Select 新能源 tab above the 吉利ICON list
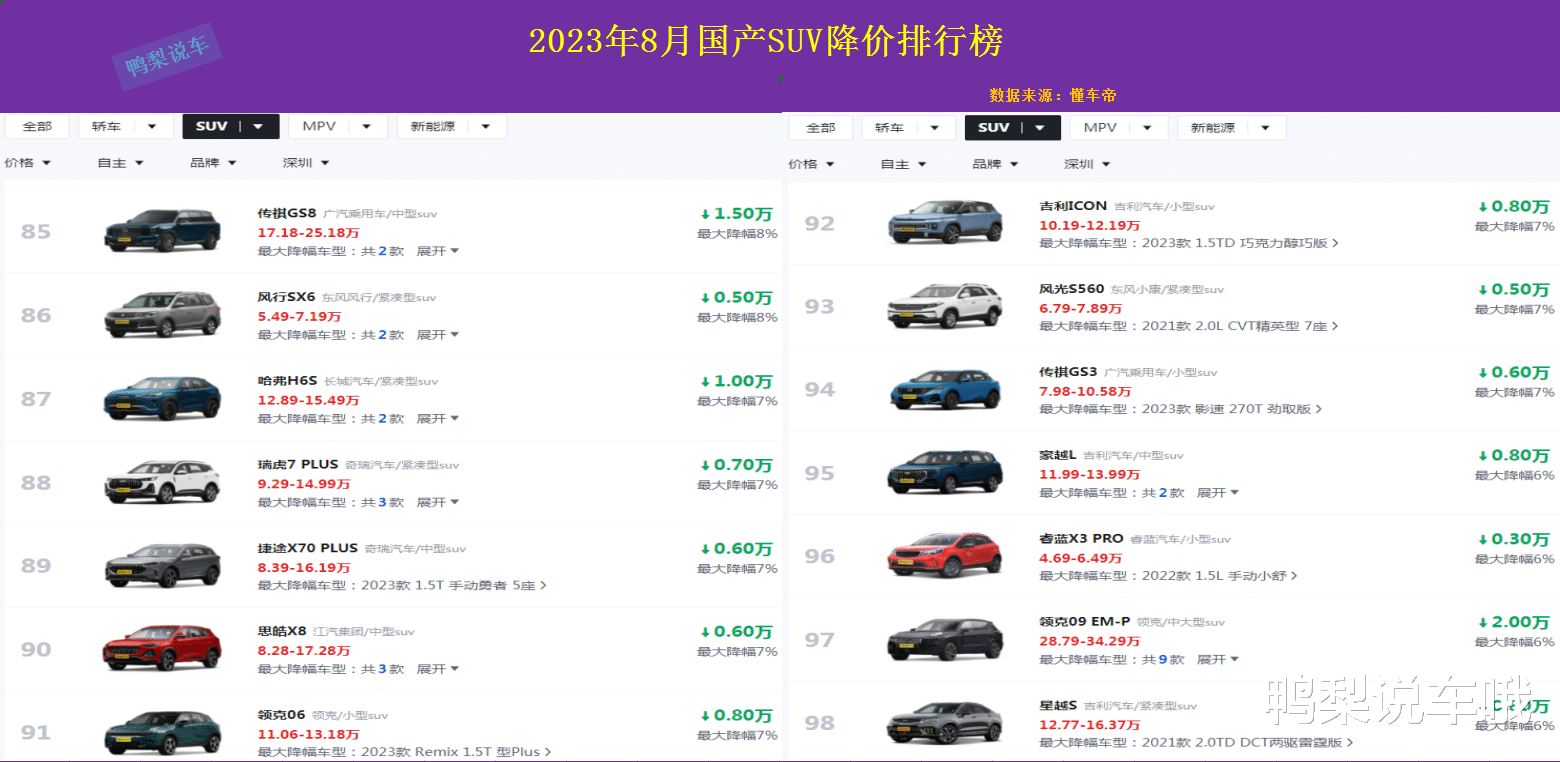 1232,128
